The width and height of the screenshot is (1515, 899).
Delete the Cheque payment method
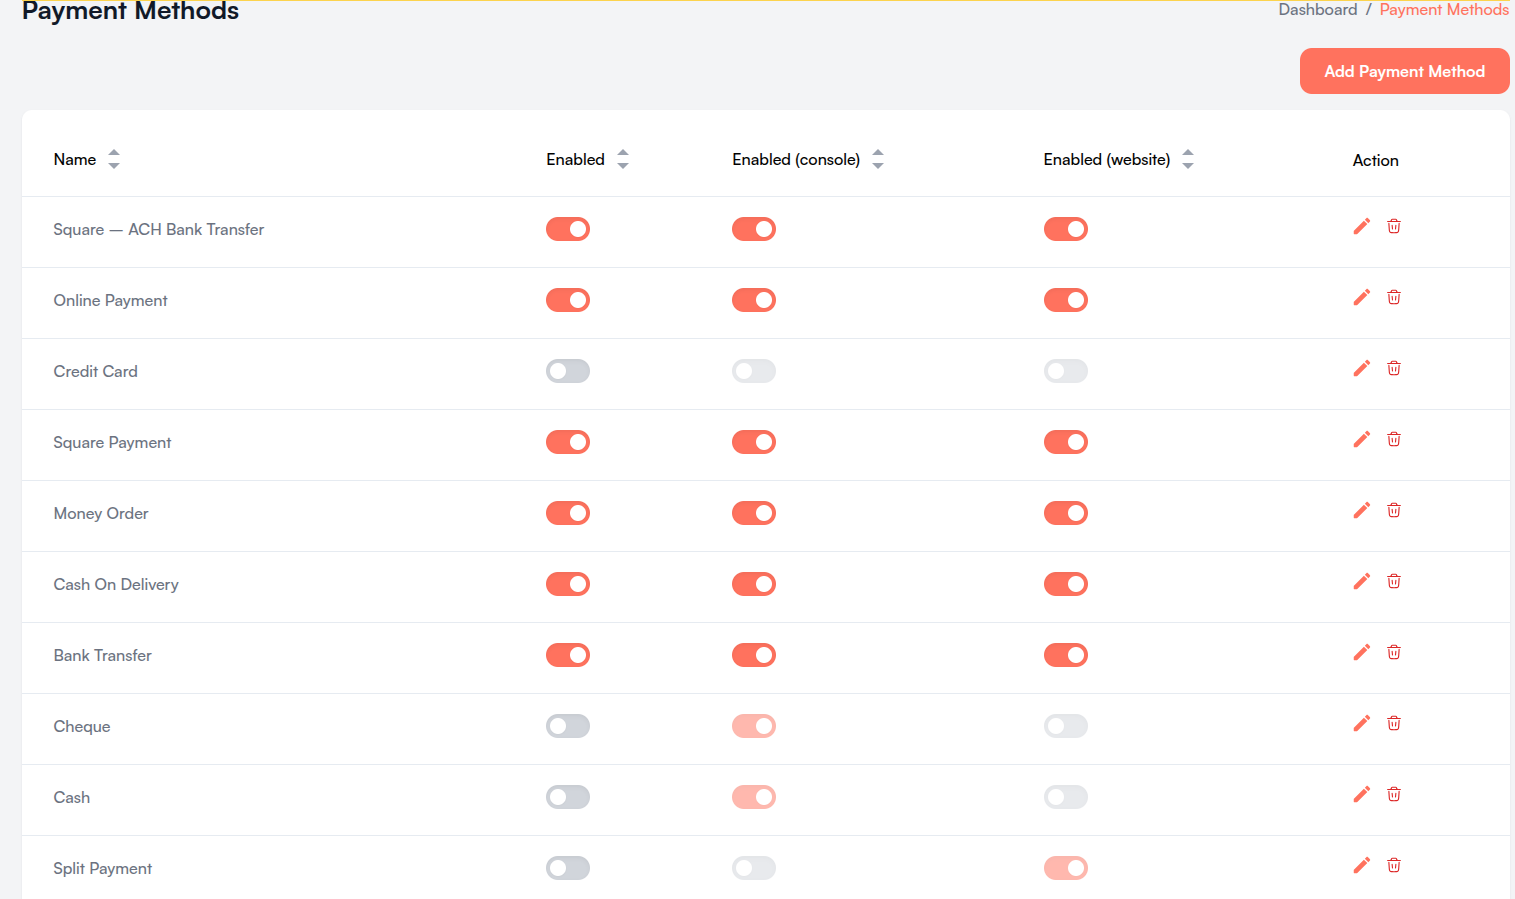[1394, 724]
